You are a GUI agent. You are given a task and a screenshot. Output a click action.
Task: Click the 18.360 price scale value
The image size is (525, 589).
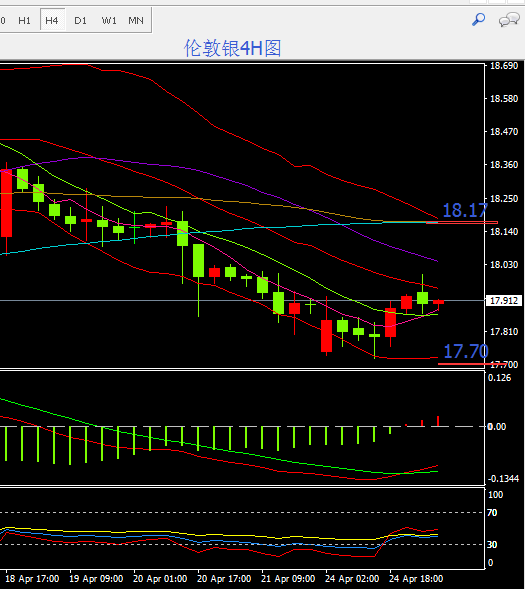point(504,165)
